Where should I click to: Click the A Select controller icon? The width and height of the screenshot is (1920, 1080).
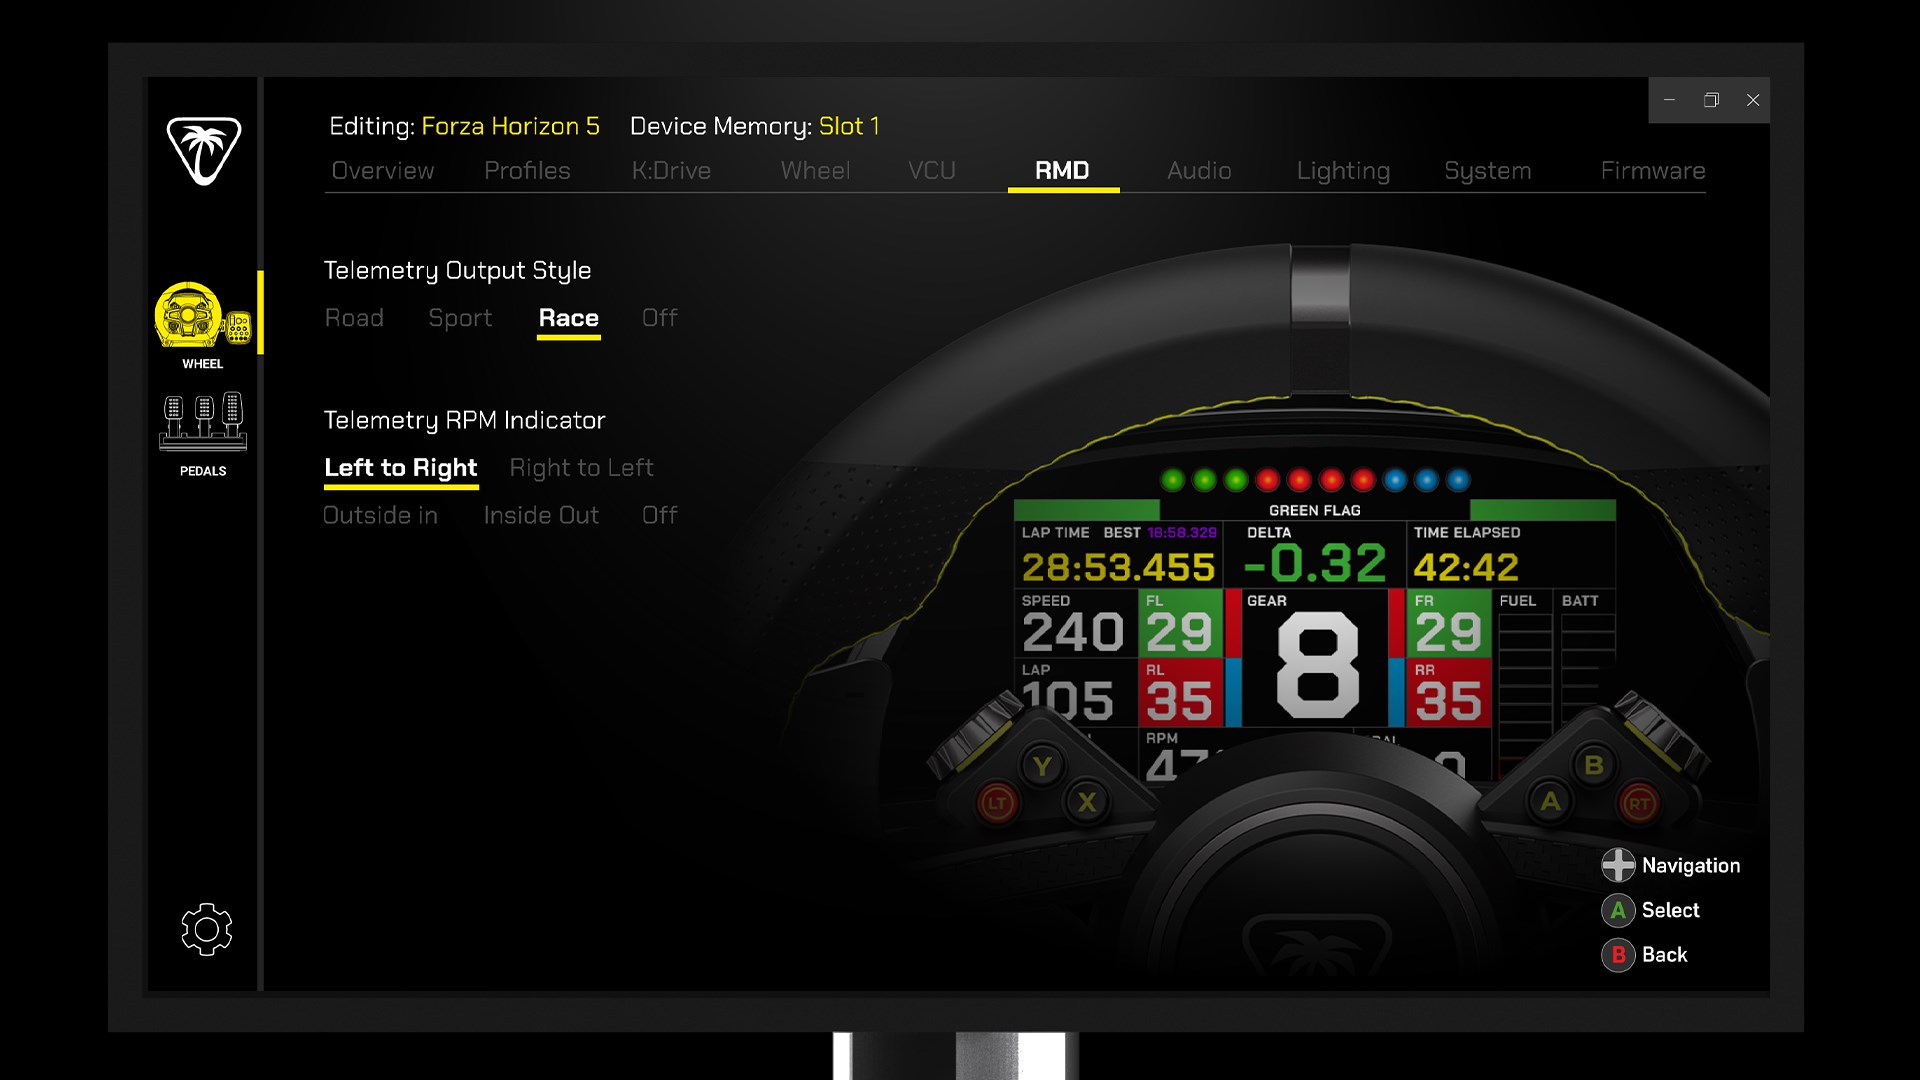coord(1619,910)
